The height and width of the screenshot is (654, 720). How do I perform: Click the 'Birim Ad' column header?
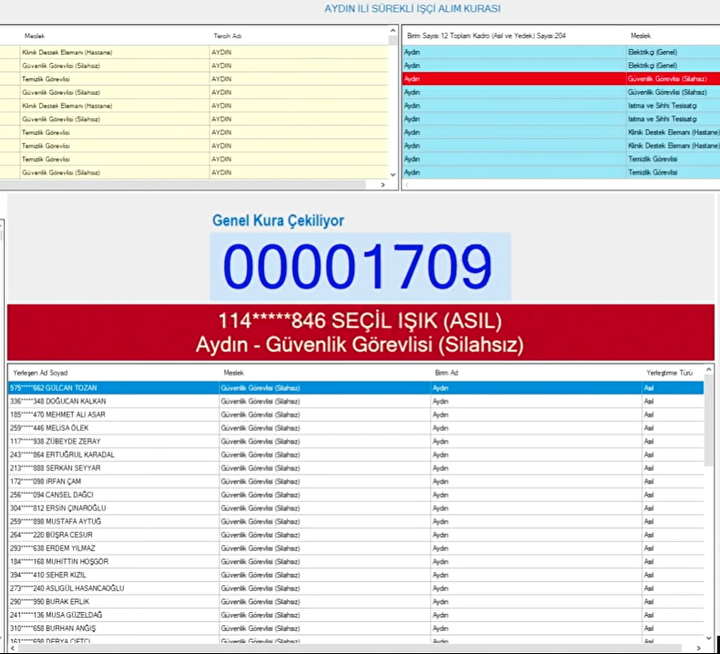coord(446,373)
